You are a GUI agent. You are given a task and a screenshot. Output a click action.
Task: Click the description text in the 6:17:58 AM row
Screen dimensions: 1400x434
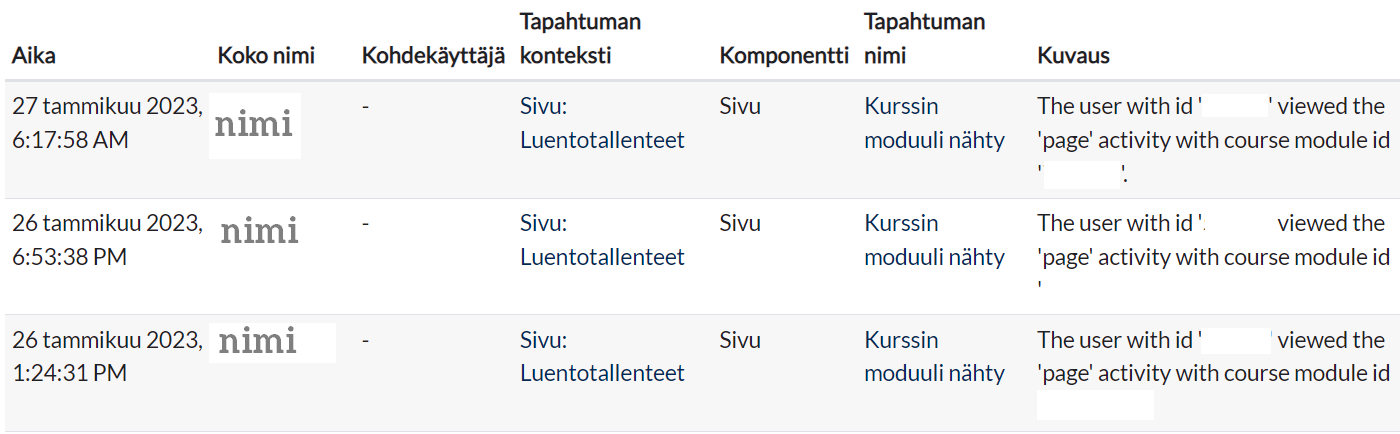click(1211, 140)
